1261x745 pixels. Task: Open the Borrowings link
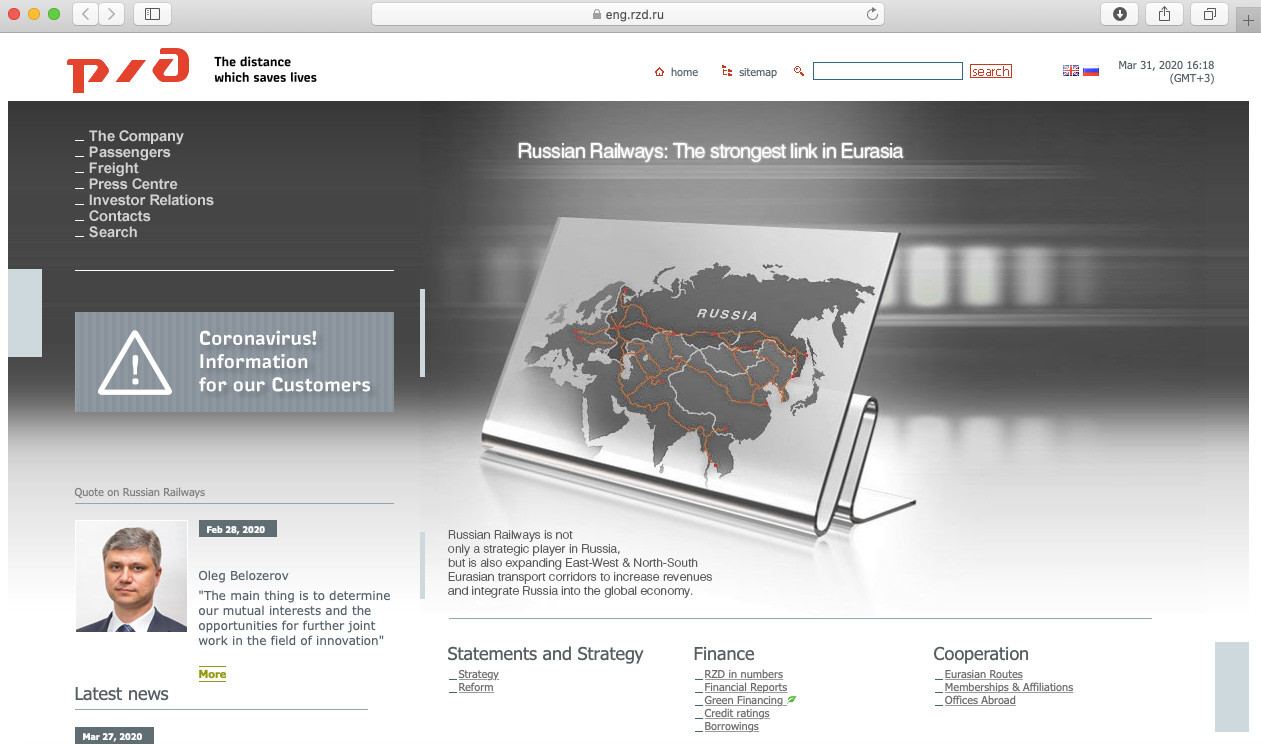(731, 726)
